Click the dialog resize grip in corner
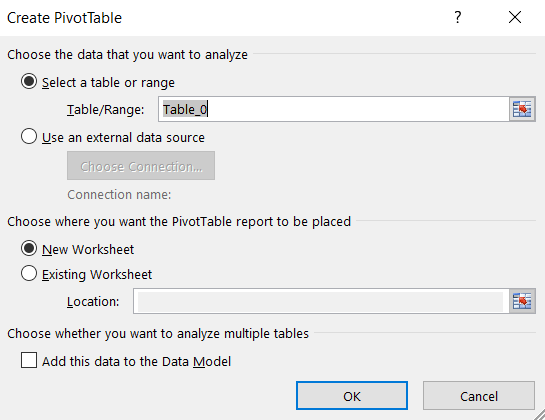The width and height of the screenshot is (545, 420). pyautogui.click(x=539, y=415)
